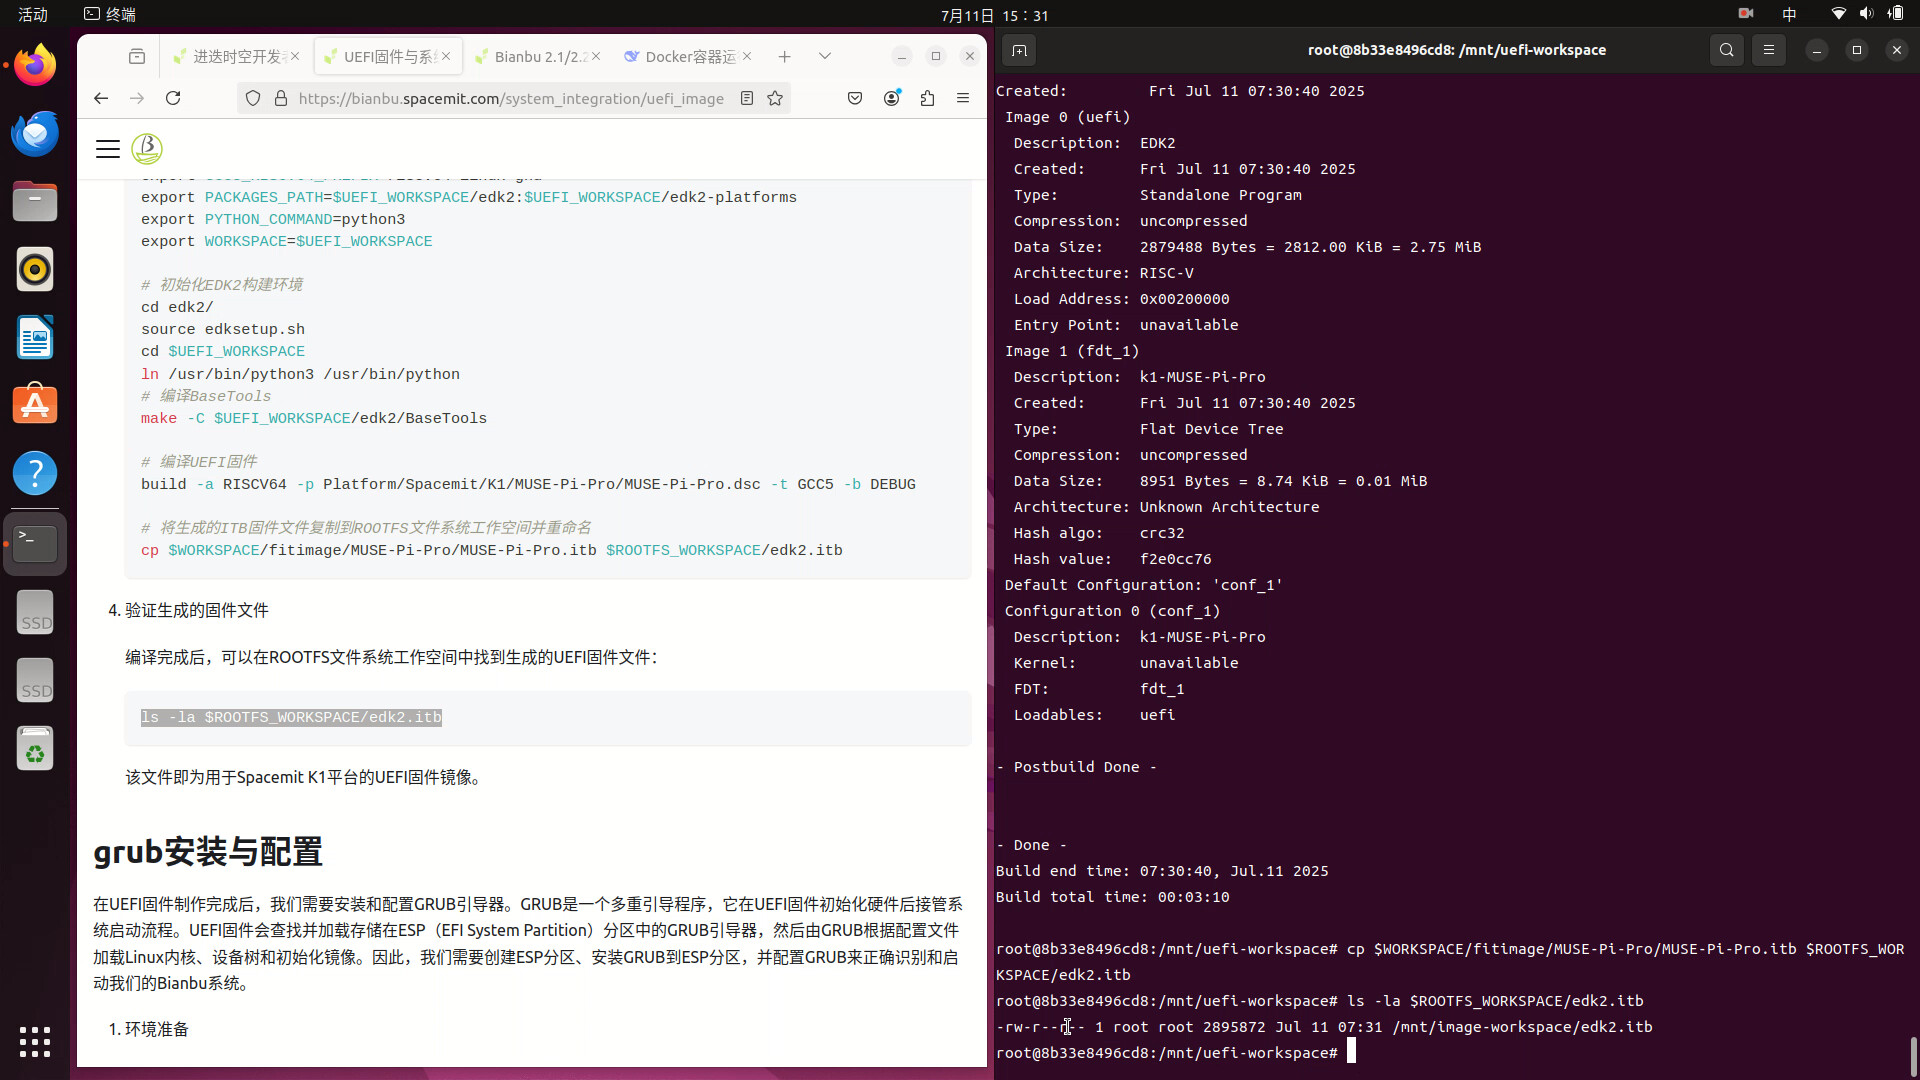Open the clock 7月11日 15:31 calendar
Screen dimensions: 1920x1080
pos(994,15)
